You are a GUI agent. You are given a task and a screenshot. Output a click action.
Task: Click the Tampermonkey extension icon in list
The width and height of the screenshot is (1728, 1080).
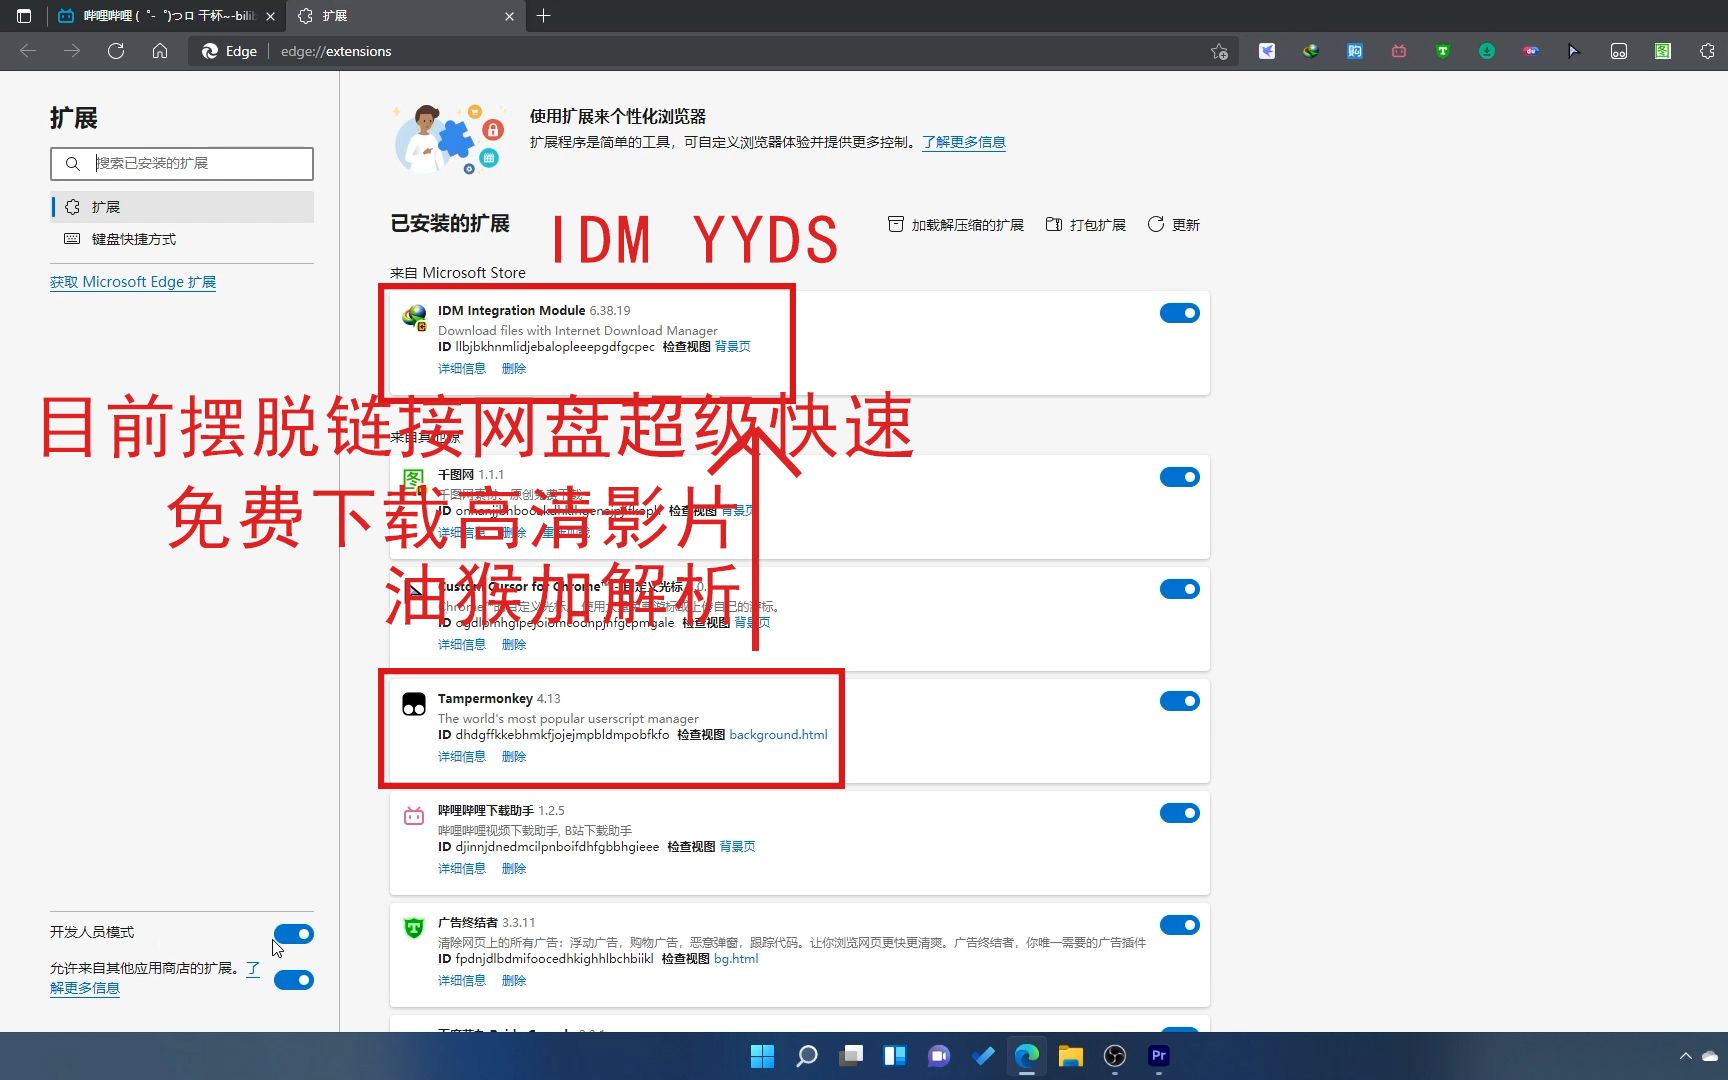[414, 704]
